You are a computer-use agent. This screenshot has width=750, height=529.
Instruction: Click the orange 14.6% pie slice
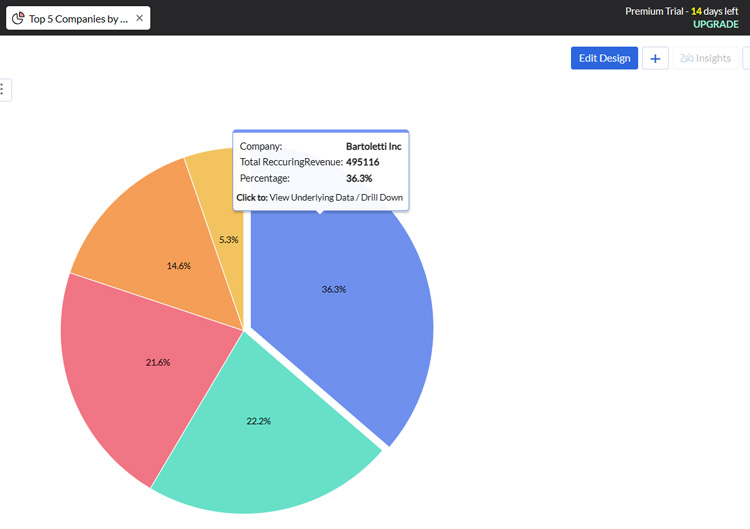158,244
